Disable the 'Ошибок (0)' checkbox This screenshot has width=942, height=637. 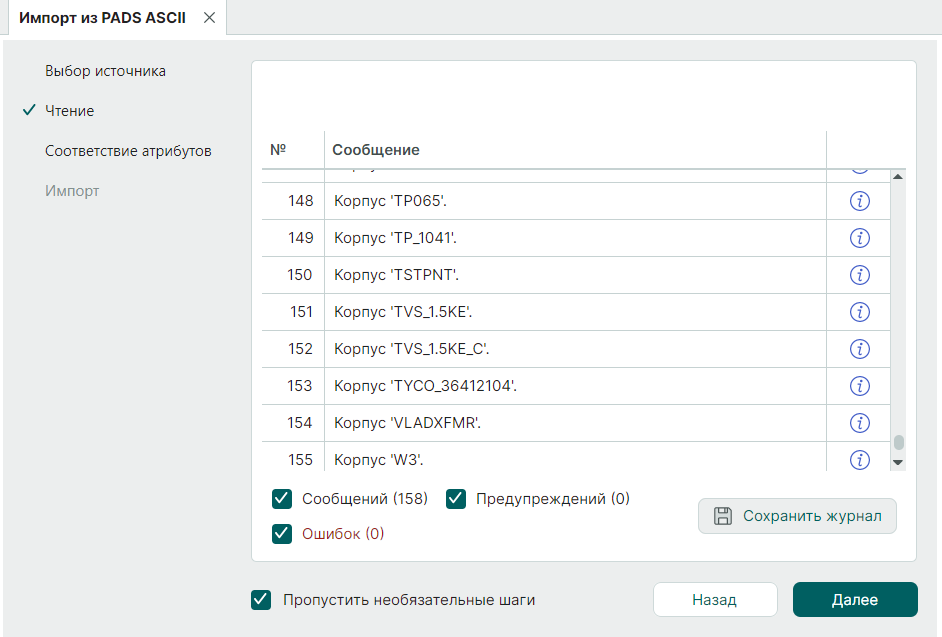pyautogui.click(x=282, y=534)
